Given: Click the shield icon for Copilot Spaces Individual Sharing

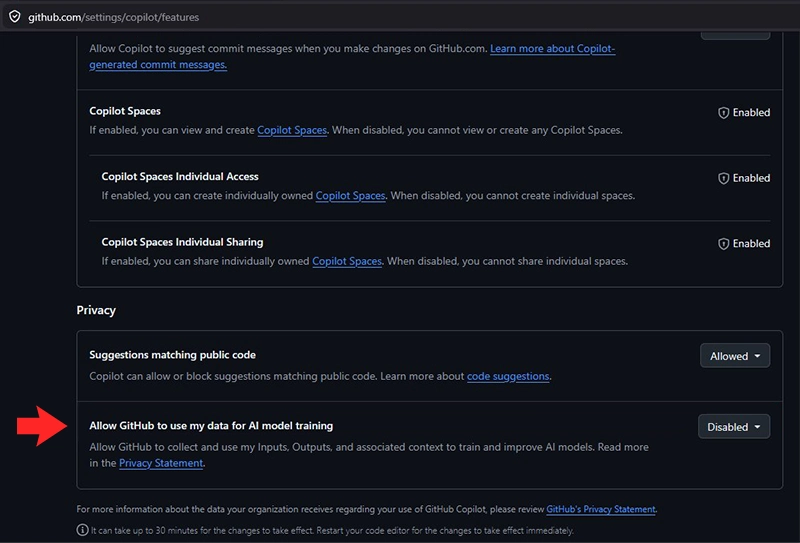Looking at the screenshot, I should (723, 244).
